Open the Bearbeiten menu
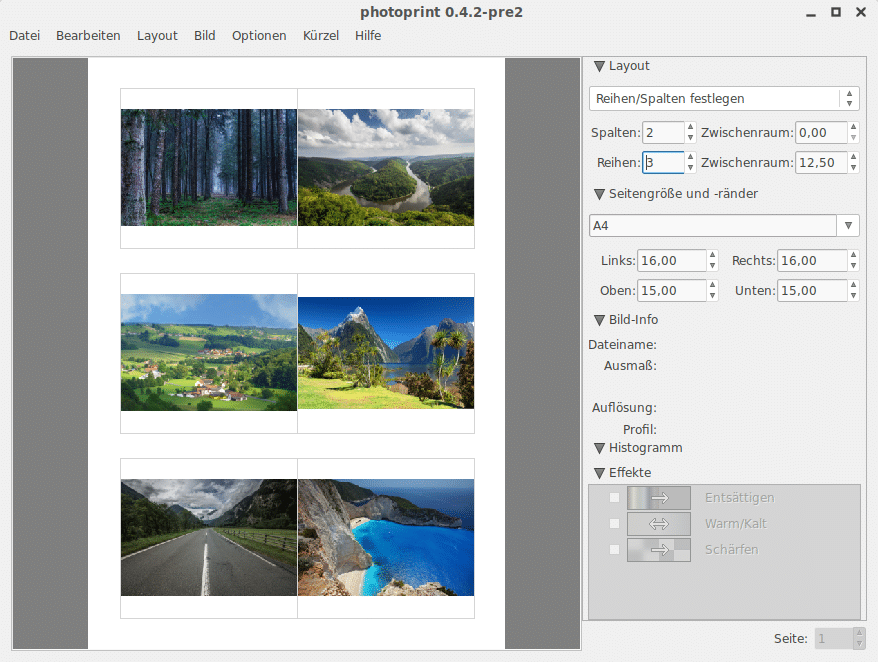The image size is (878, 662). pyautogui.click(x=88, y=36)
